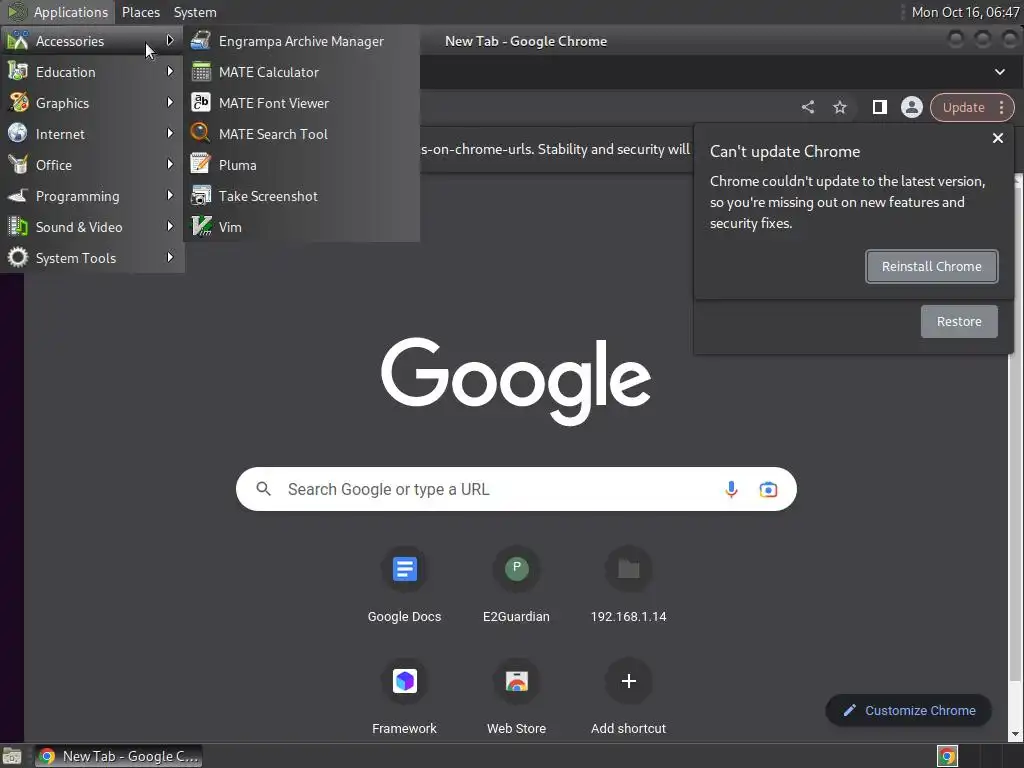Expand the Programming submenu arrow
This screenshot has height=768, width=1024.
tap(170, 195)
